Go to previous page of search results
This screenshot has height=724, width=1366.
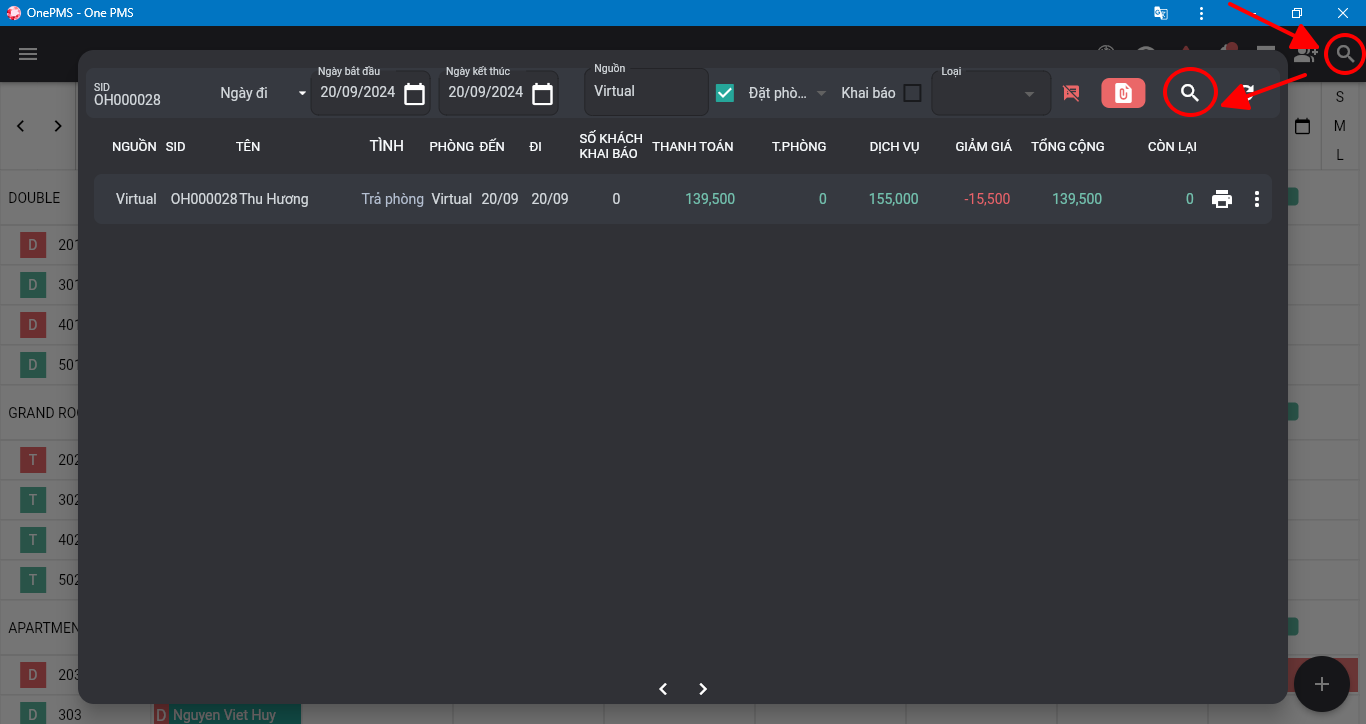[663, 689]
